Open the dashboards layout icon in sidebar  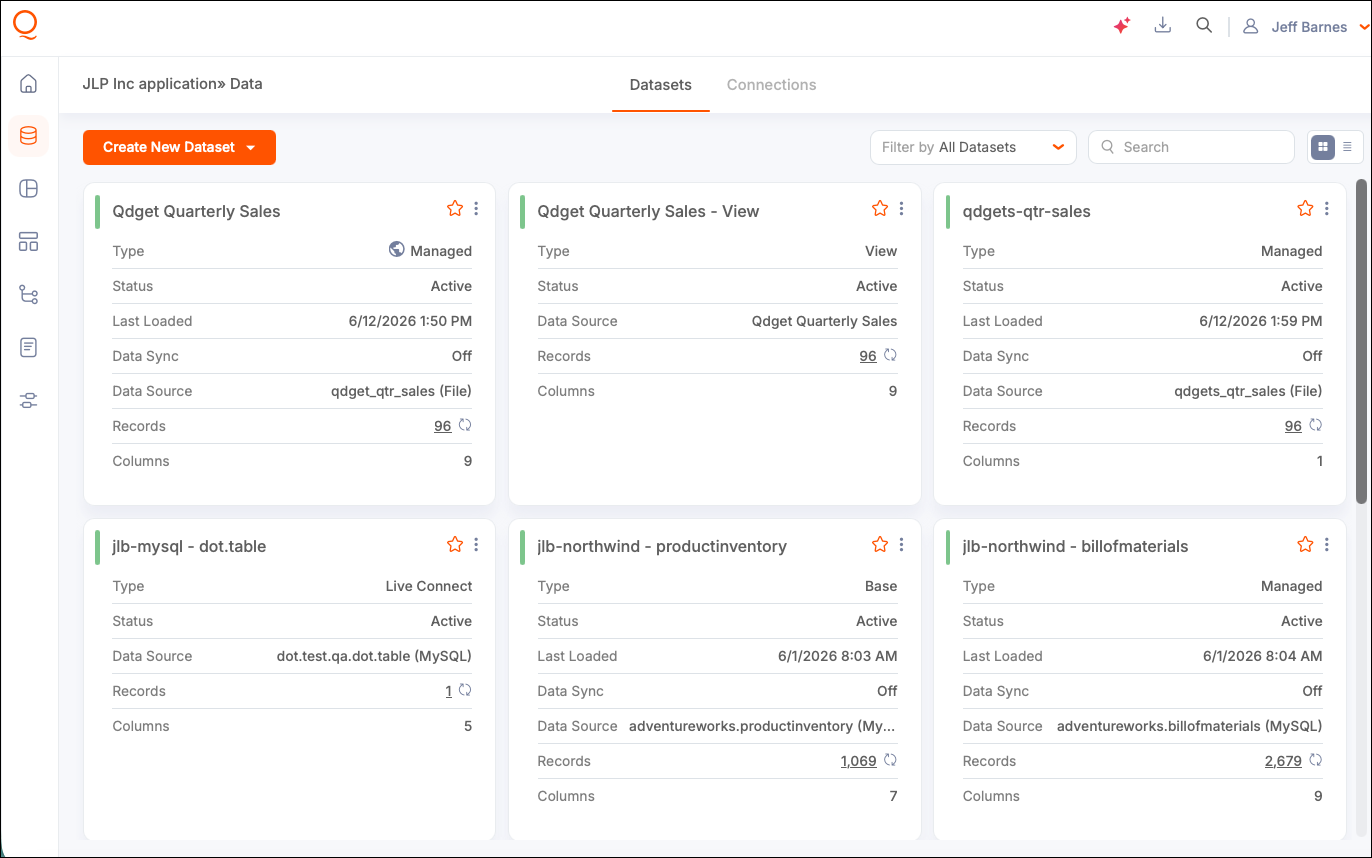pyautogui.click(x=28, y=241)
